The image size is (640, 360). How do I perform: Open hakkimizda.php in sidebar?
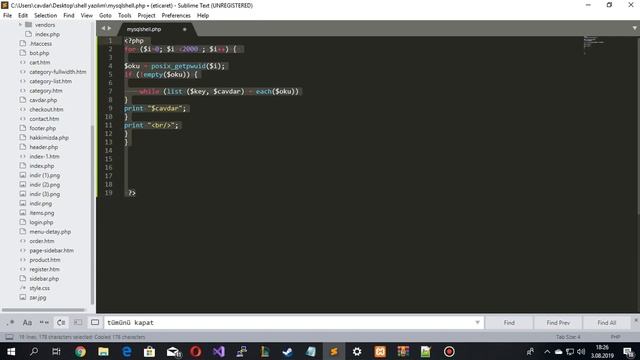click(x=49, y=138)
